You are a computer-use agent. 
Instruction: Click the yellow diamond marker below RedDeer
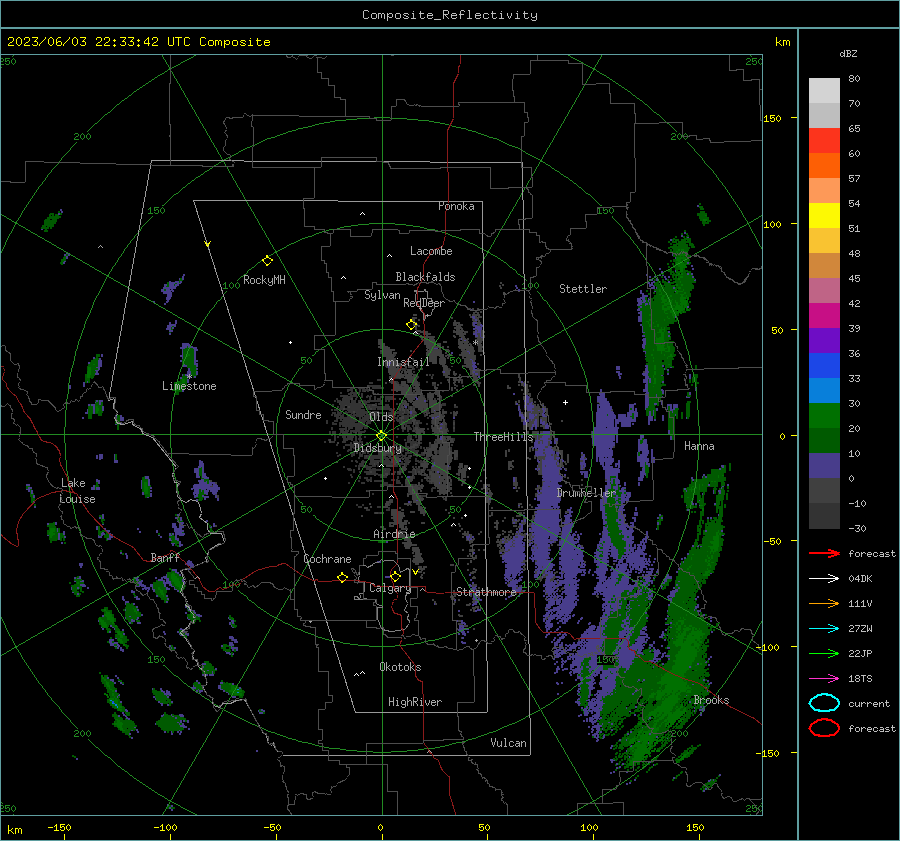pos(411,325)
